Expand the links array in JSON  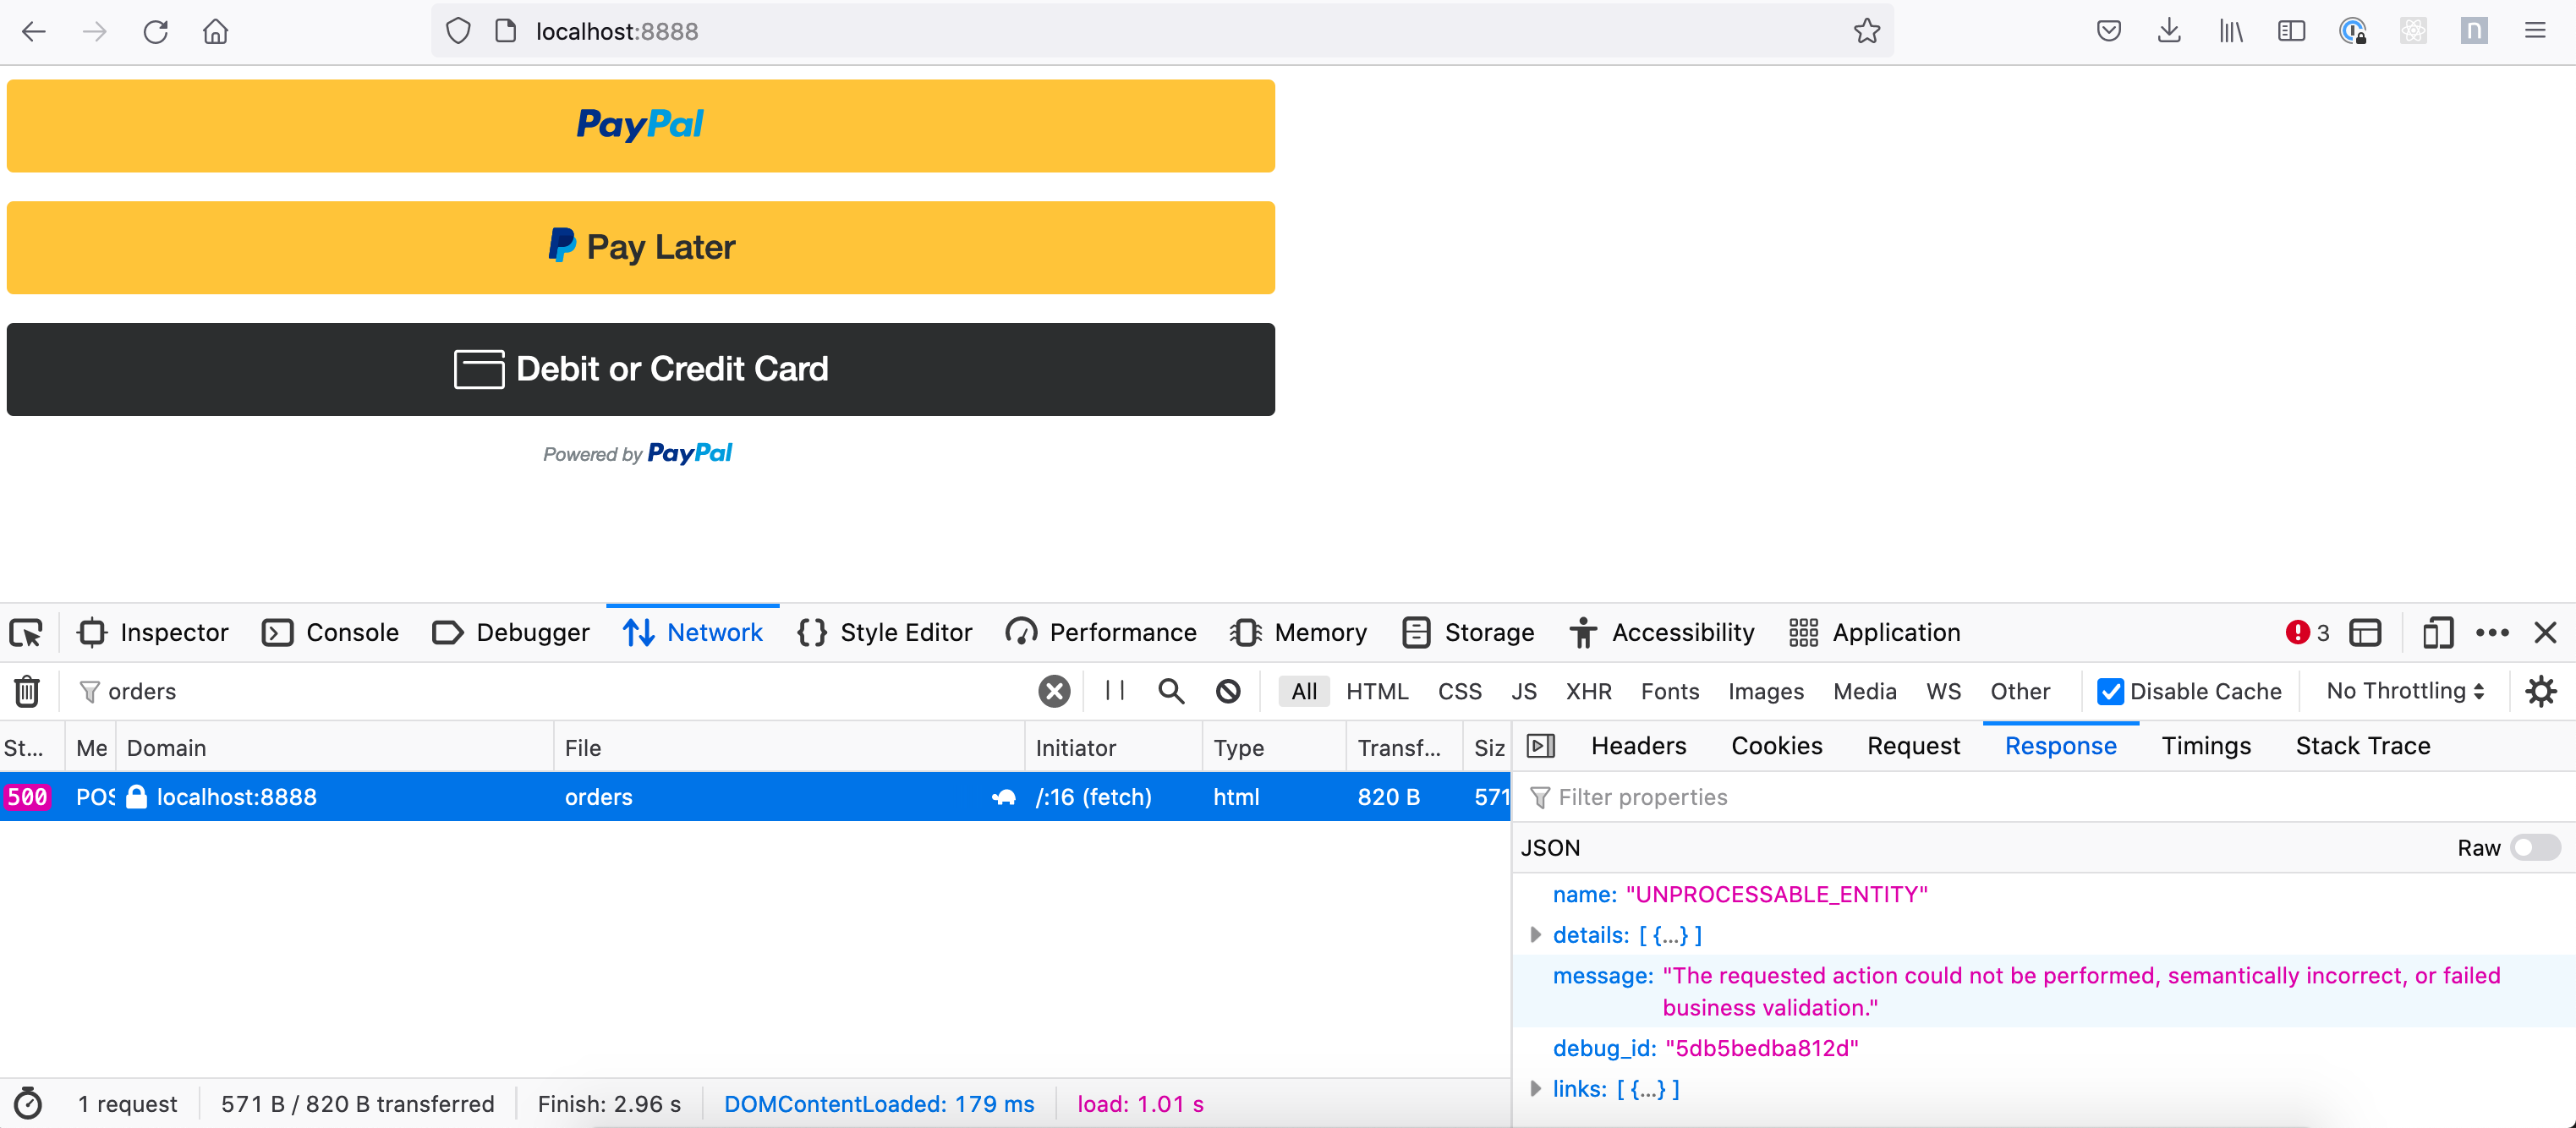1535,1089
